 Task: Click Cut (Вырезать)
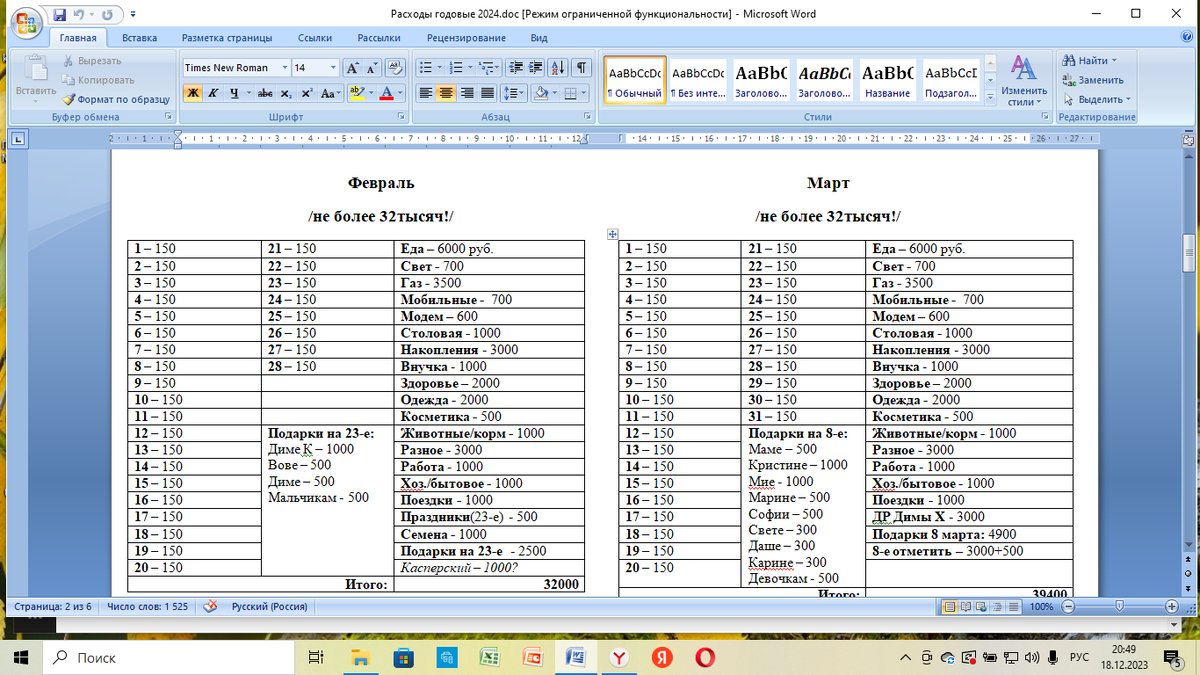coord(91,61)
